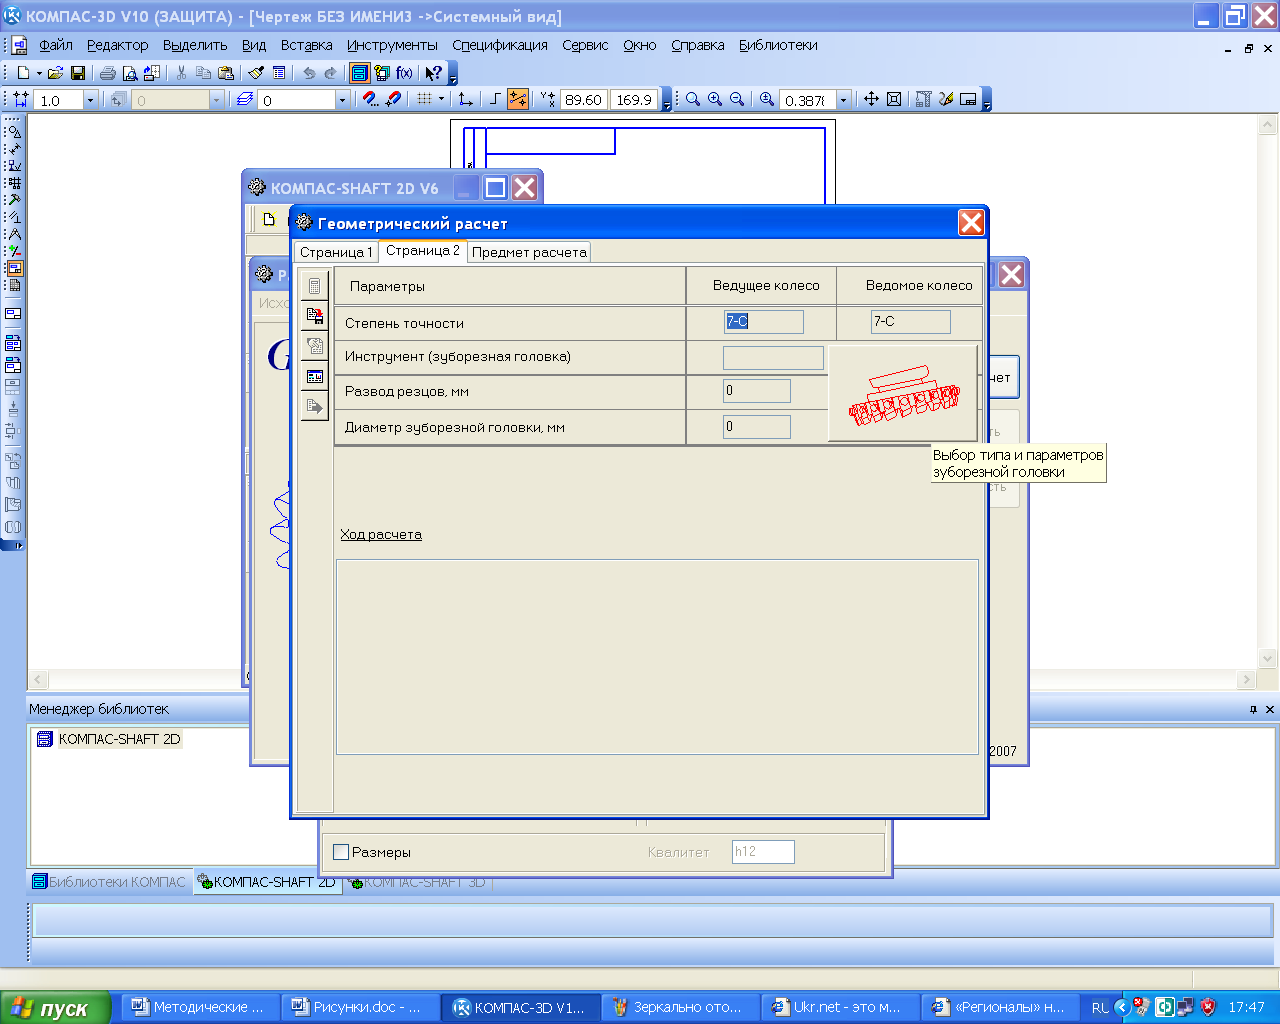Click the vertical scrollbar down arrow in drawing area

(1268, 659)
